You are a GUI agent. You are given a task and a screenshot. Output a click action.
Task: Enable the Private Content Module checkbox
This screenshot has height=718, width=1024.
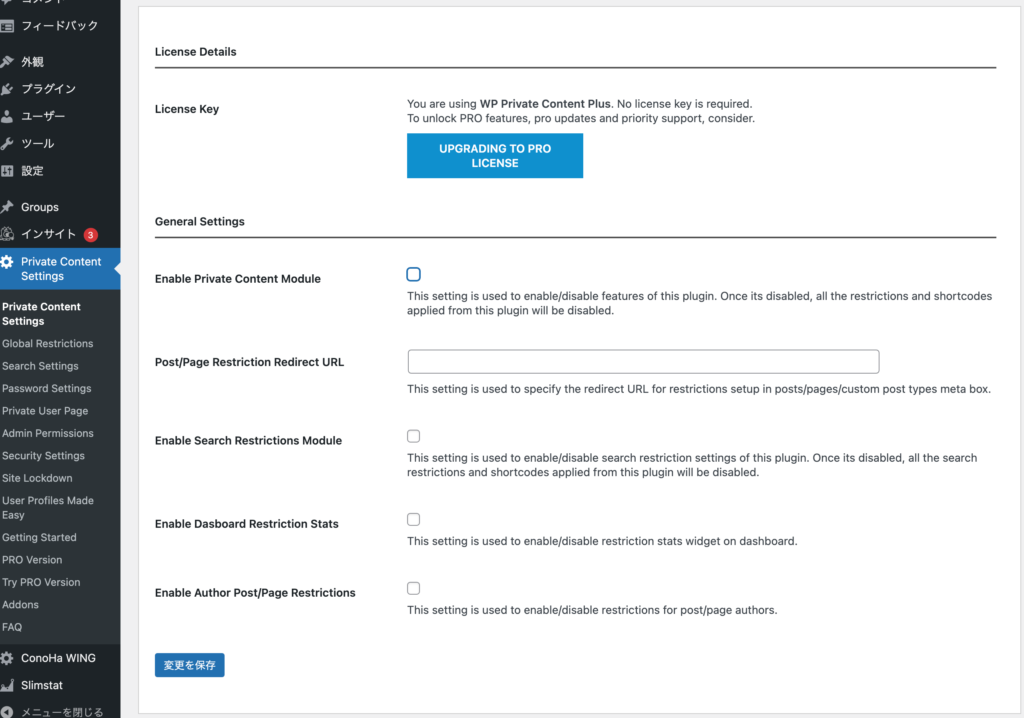[413, 274]
